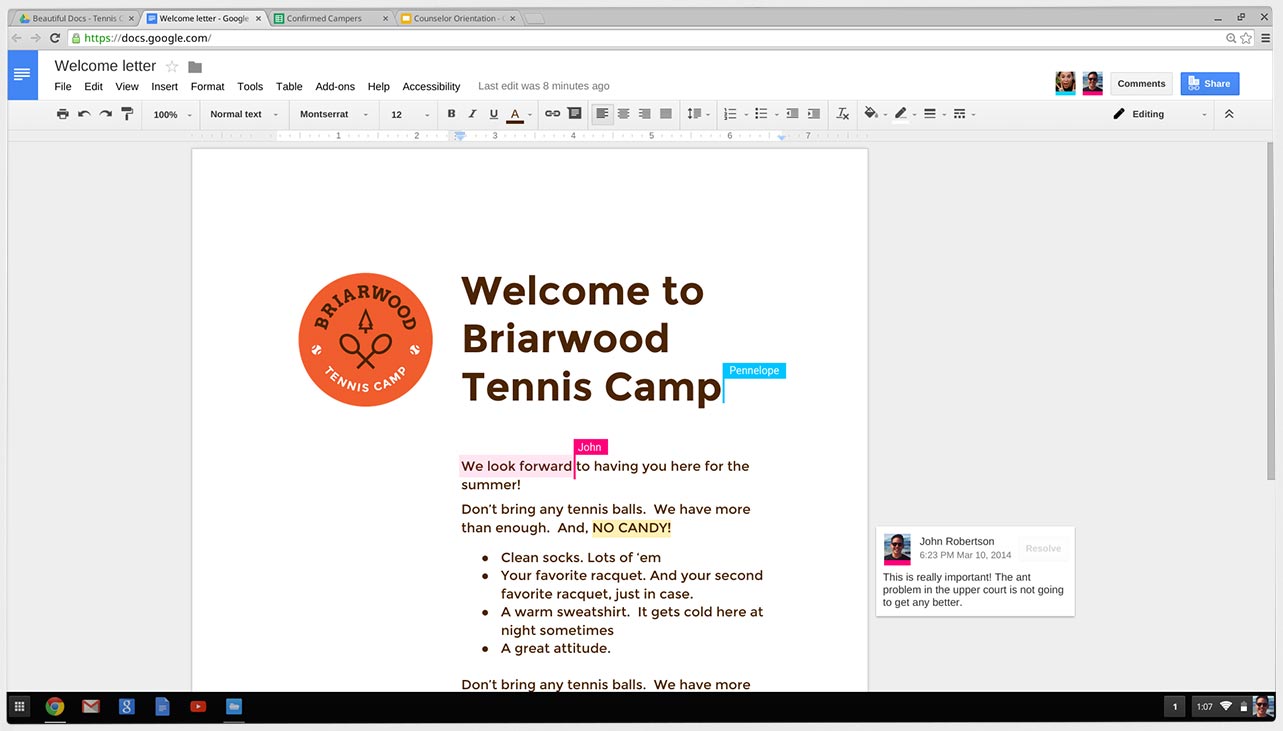1283x731 pixels.
Task: Open the Editing mode dropdown
Action: [1160, 114]
